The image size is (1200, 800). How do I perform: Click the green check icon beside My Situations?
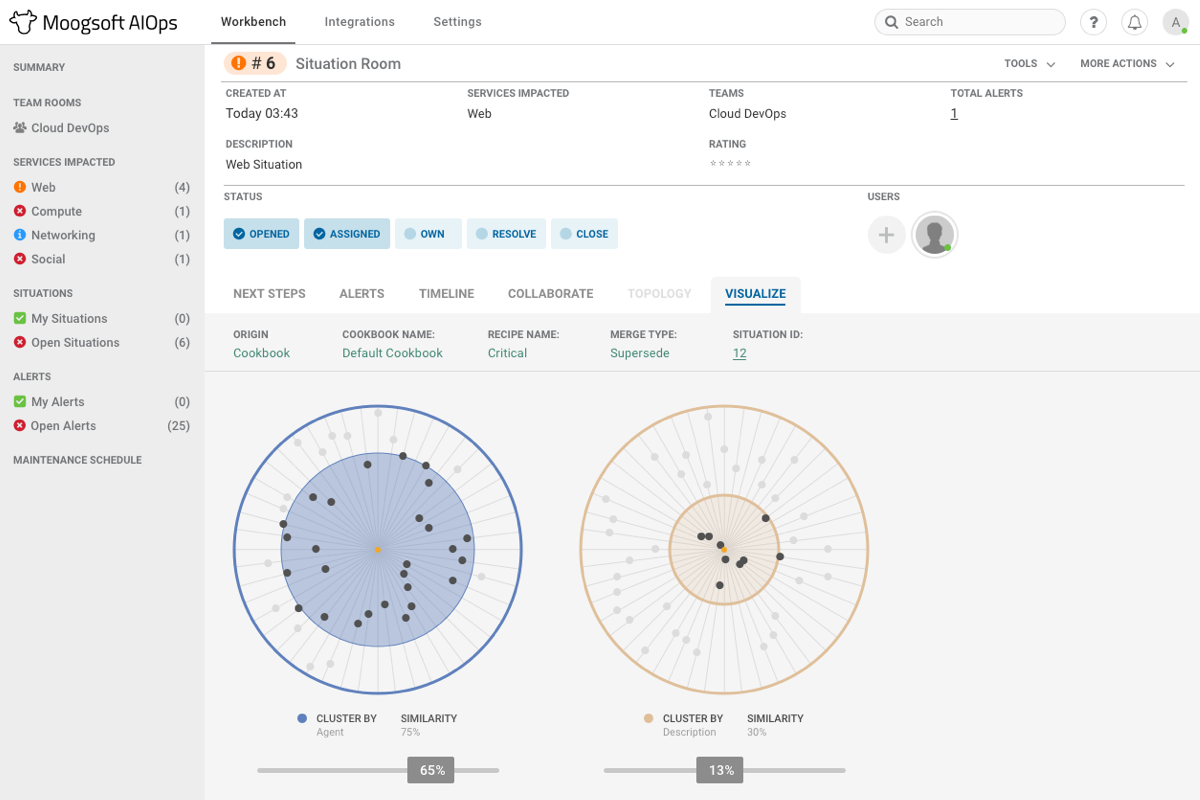pos(20,318)
